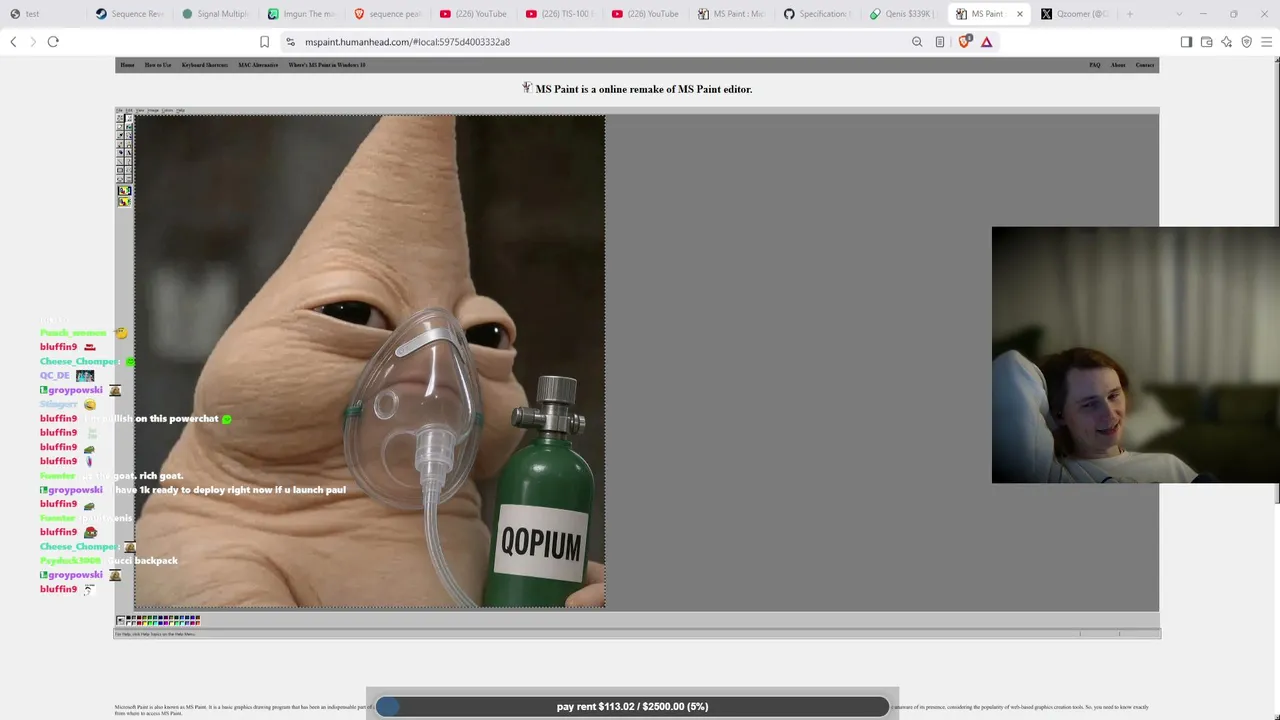Pick the orange color swatch
This screenshot has width=1280, height=720.
[198, 623]
